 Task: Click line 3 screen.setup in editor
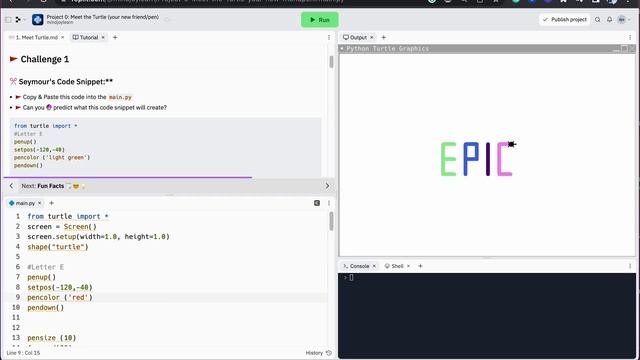pos(98,236)
